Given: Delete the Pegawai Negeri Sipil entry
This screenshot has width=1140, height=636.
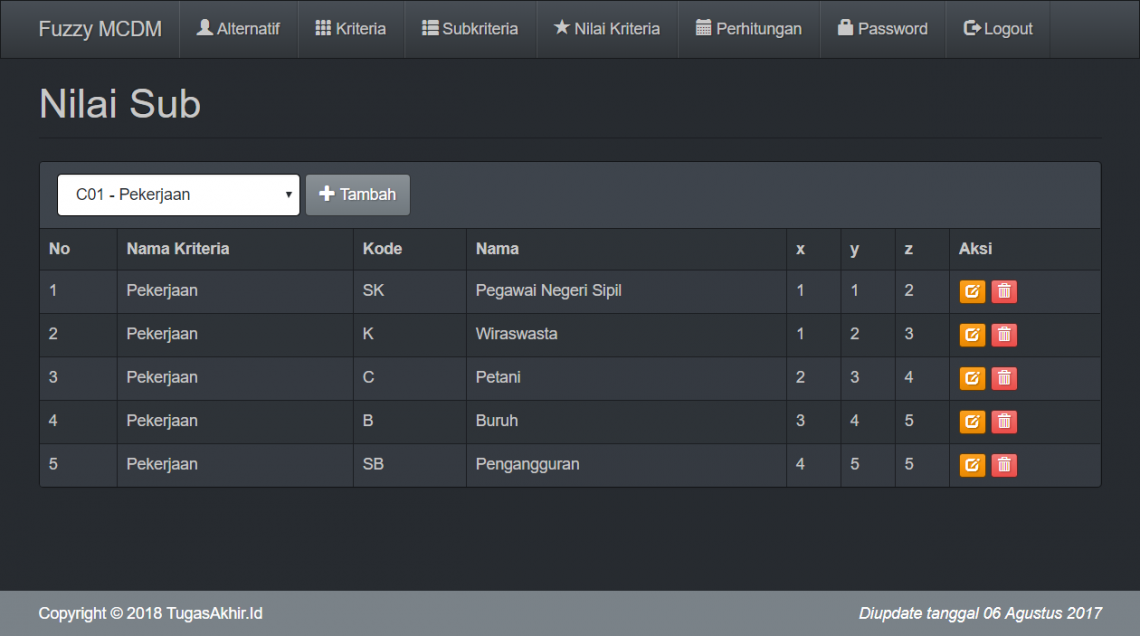Looking at the screenshot, I should tap(1004, 291).
